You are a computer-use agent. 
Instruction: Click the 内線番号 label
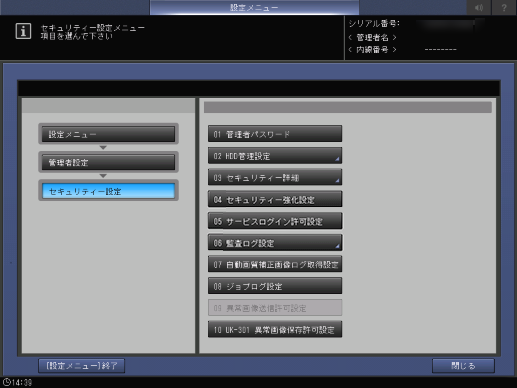(x=372, y=50)
